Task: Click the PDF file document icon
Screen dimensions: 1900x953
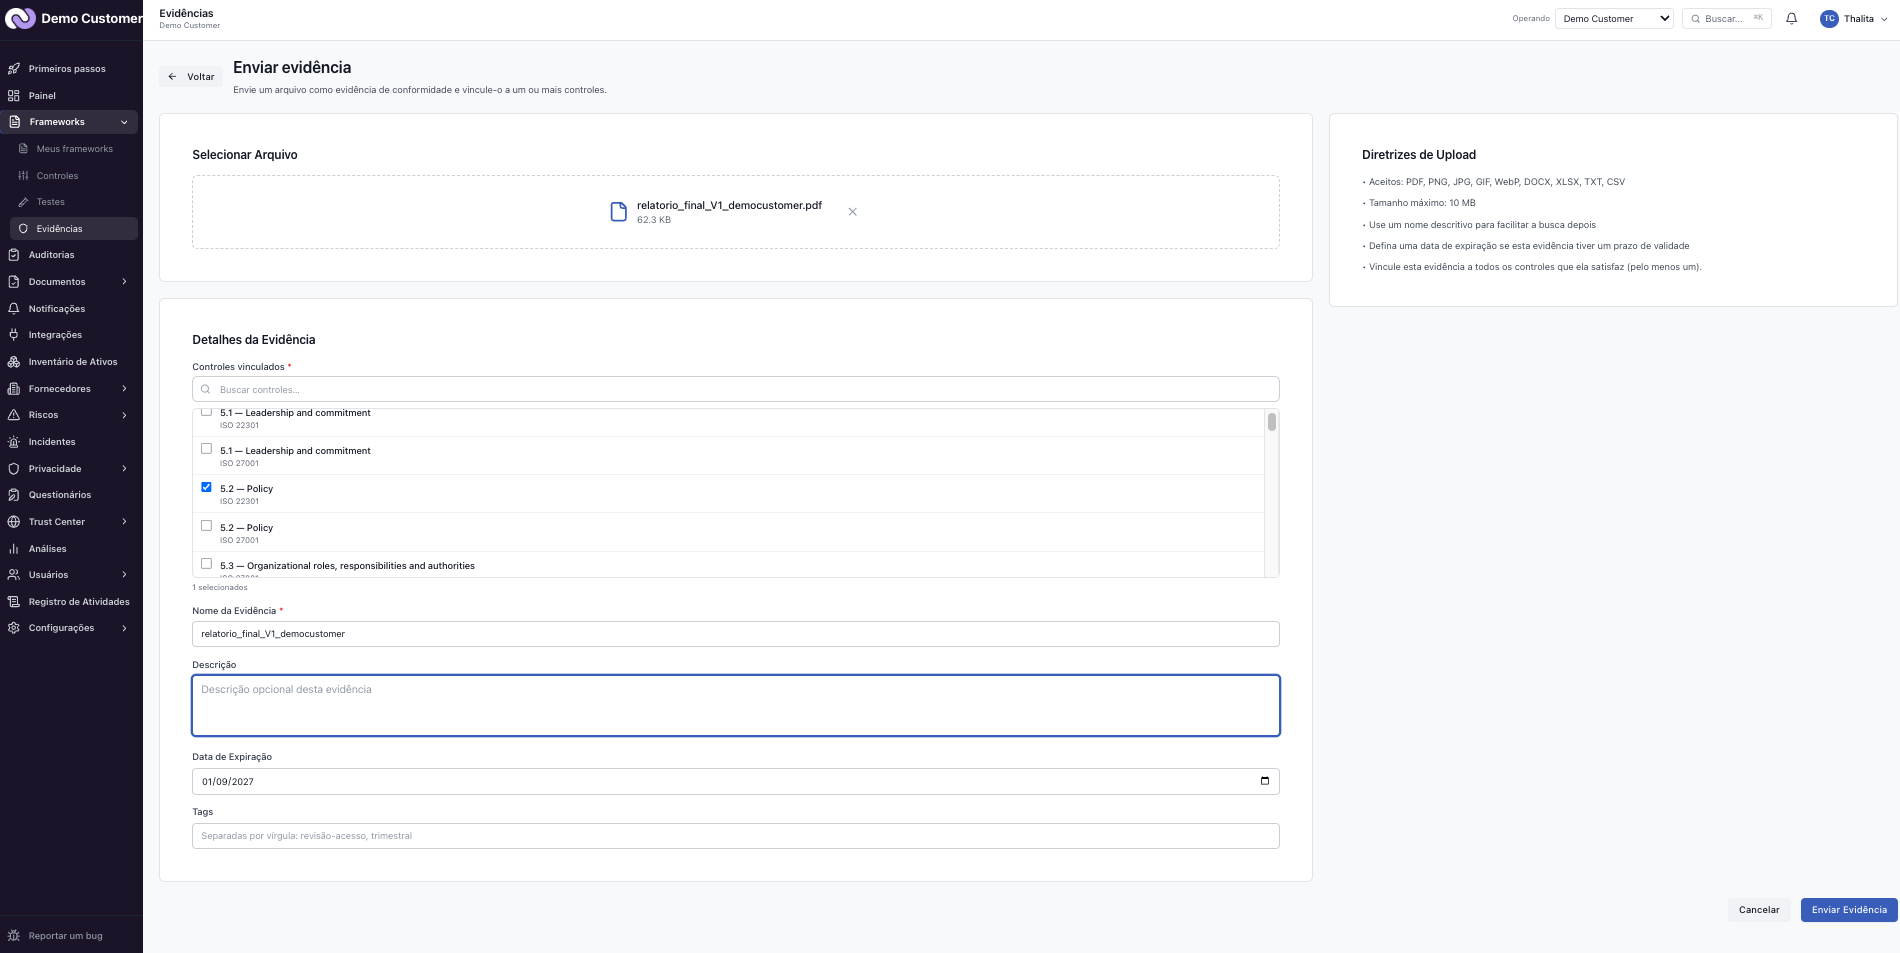Action: click(x=619, y=212)
